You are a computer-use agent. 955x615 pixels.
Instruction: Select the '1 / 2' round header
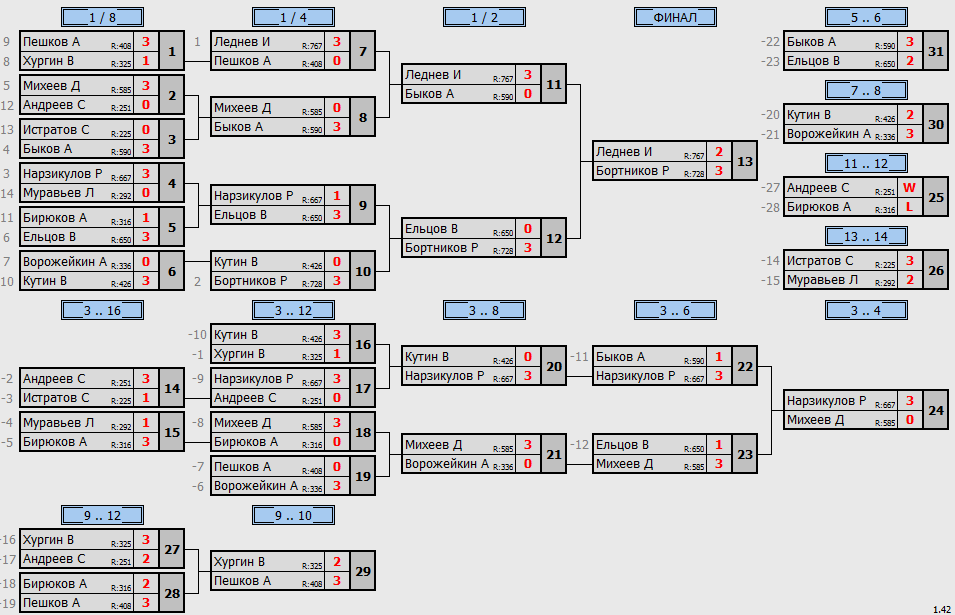[x=484, y=17]
